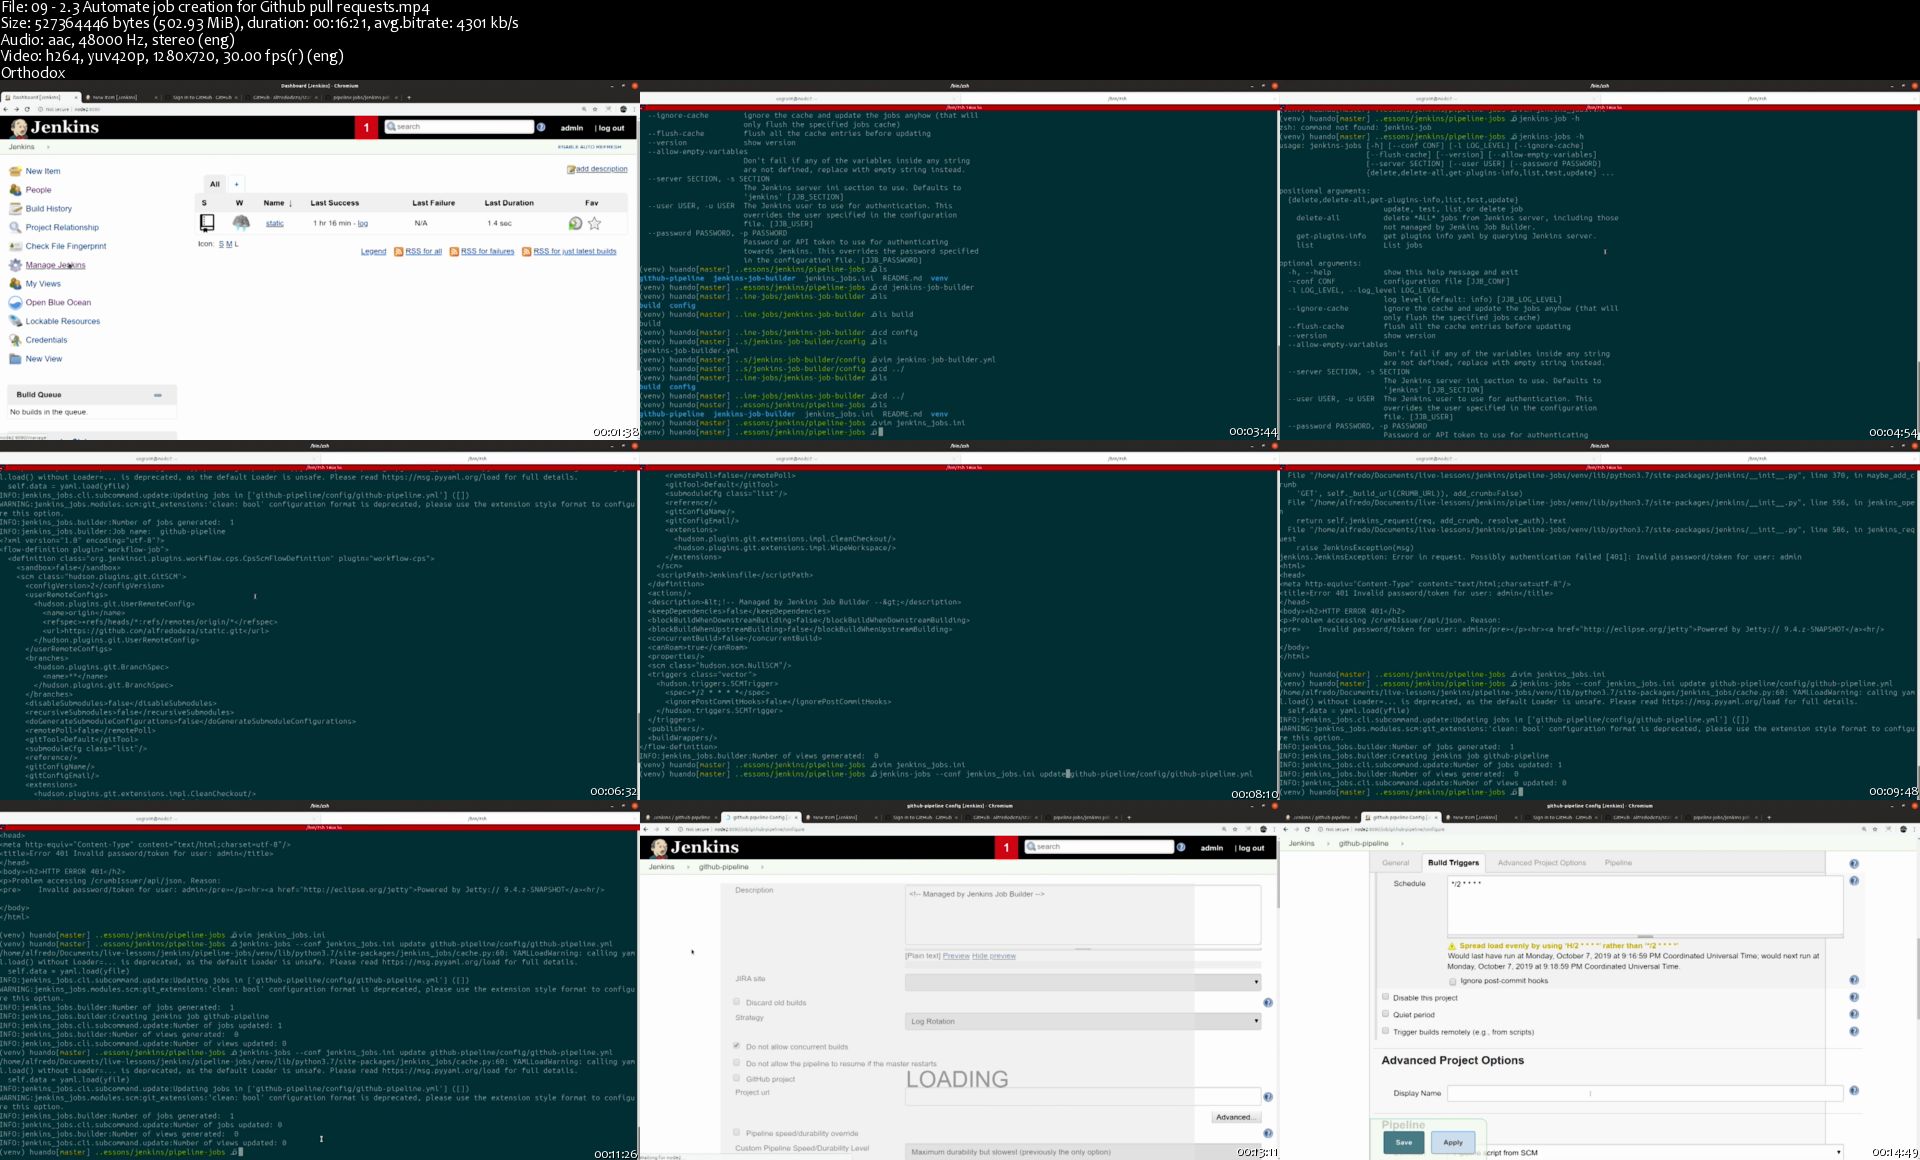Screen dimensions: 1920x1160
Task: Open the JIRA site dropdown
Action: (1083, 982)
